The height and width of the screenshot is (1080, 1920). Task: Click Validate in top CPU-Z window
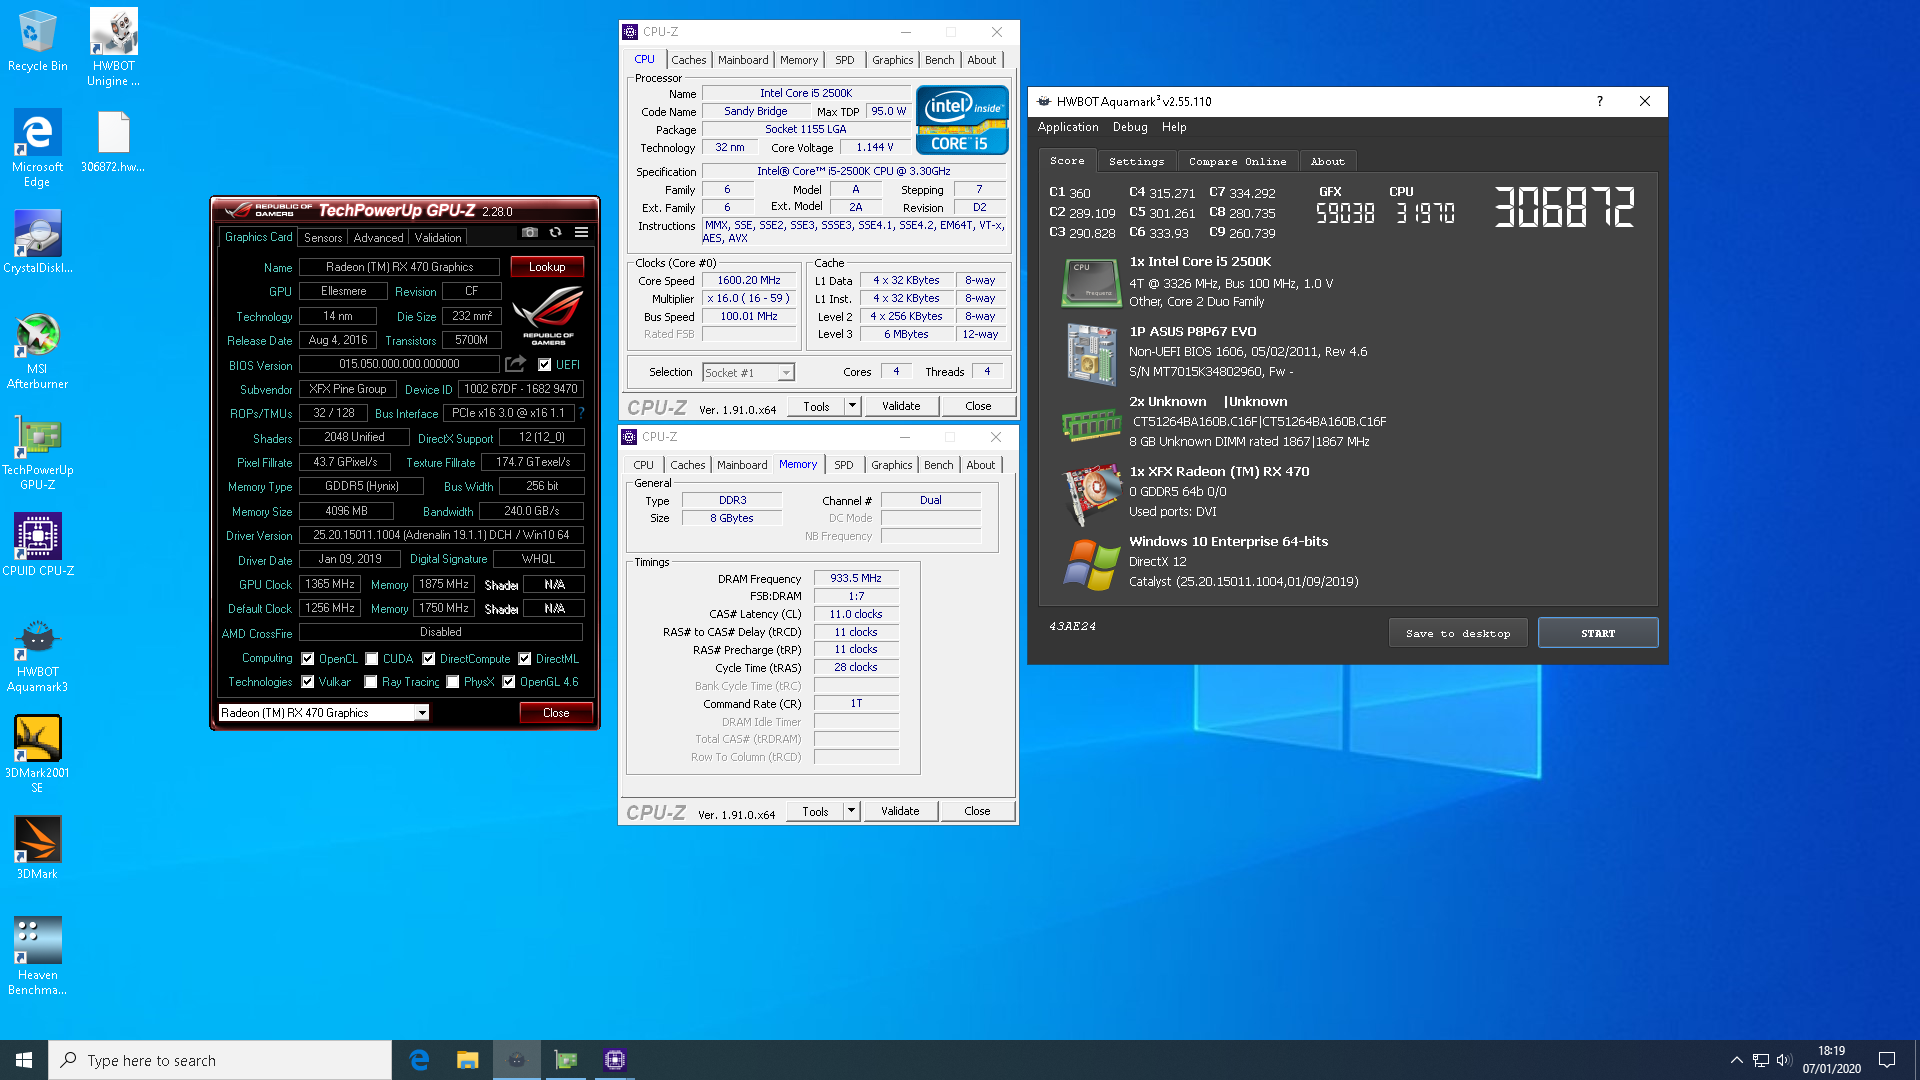[901, 406]
